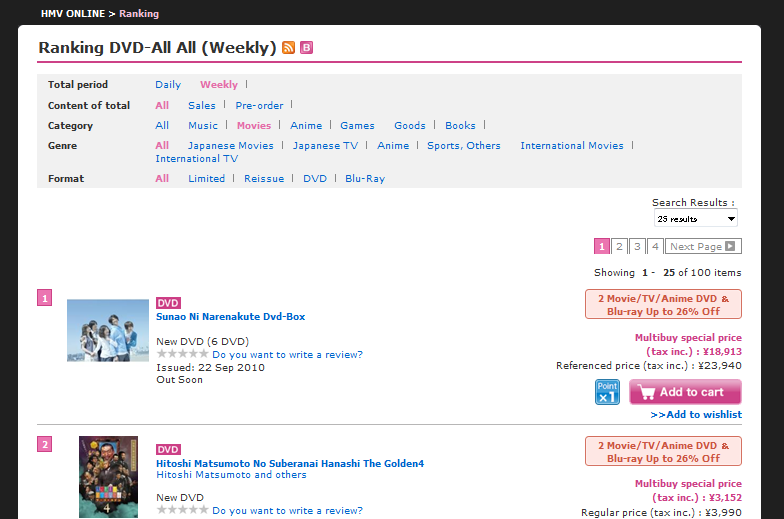
Task: Select the Music category filter
Action: coord(203,126)
